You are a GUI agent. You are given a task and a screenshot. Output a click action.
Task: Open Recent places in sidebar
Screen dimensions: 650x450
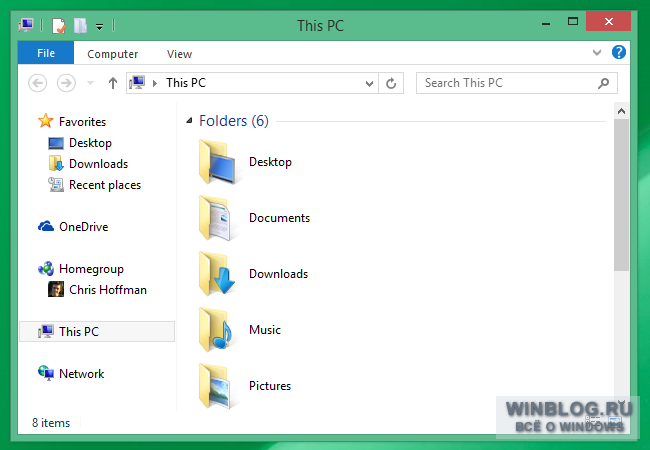[105, 185]
